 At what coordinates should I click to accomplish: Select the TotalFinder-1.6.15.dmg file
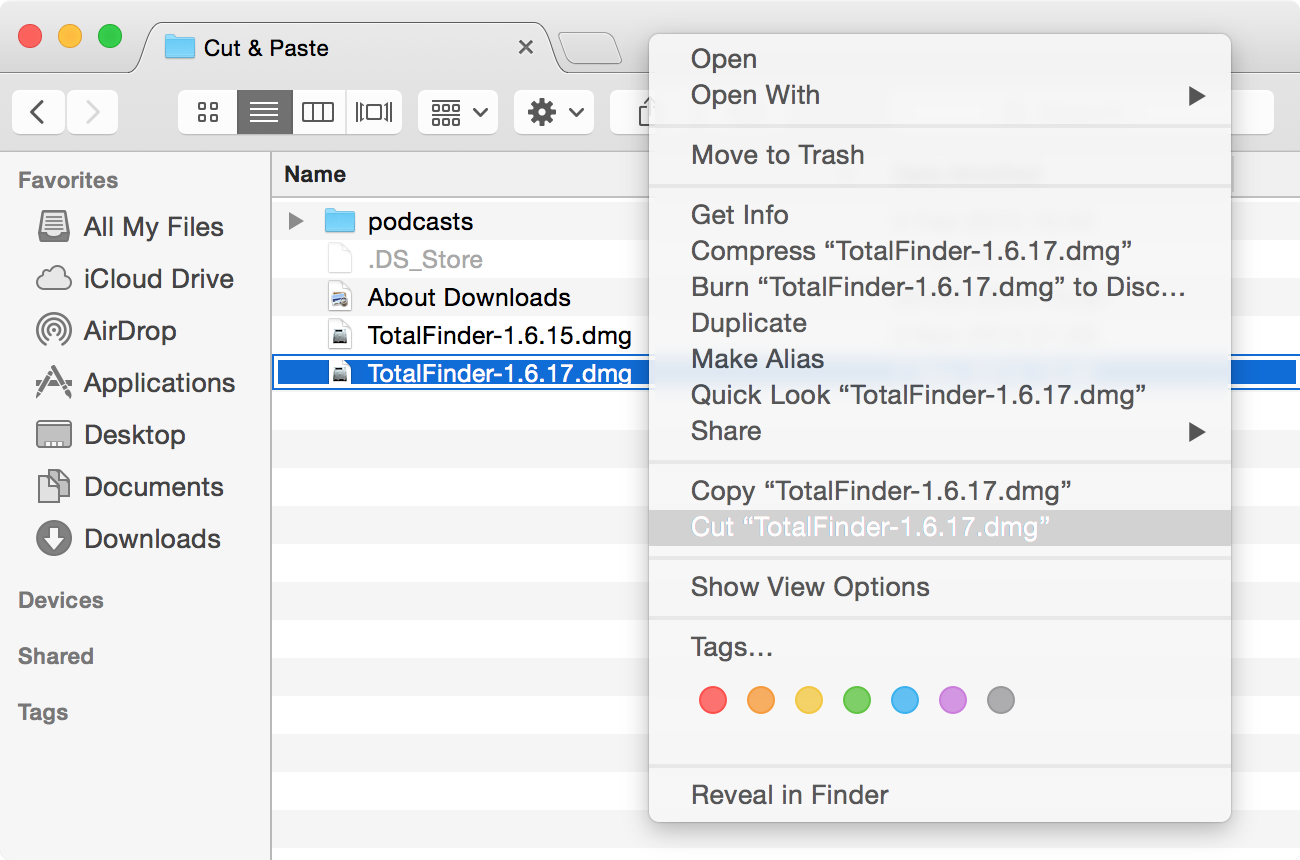pyautogui.click(x=502, y=336)
